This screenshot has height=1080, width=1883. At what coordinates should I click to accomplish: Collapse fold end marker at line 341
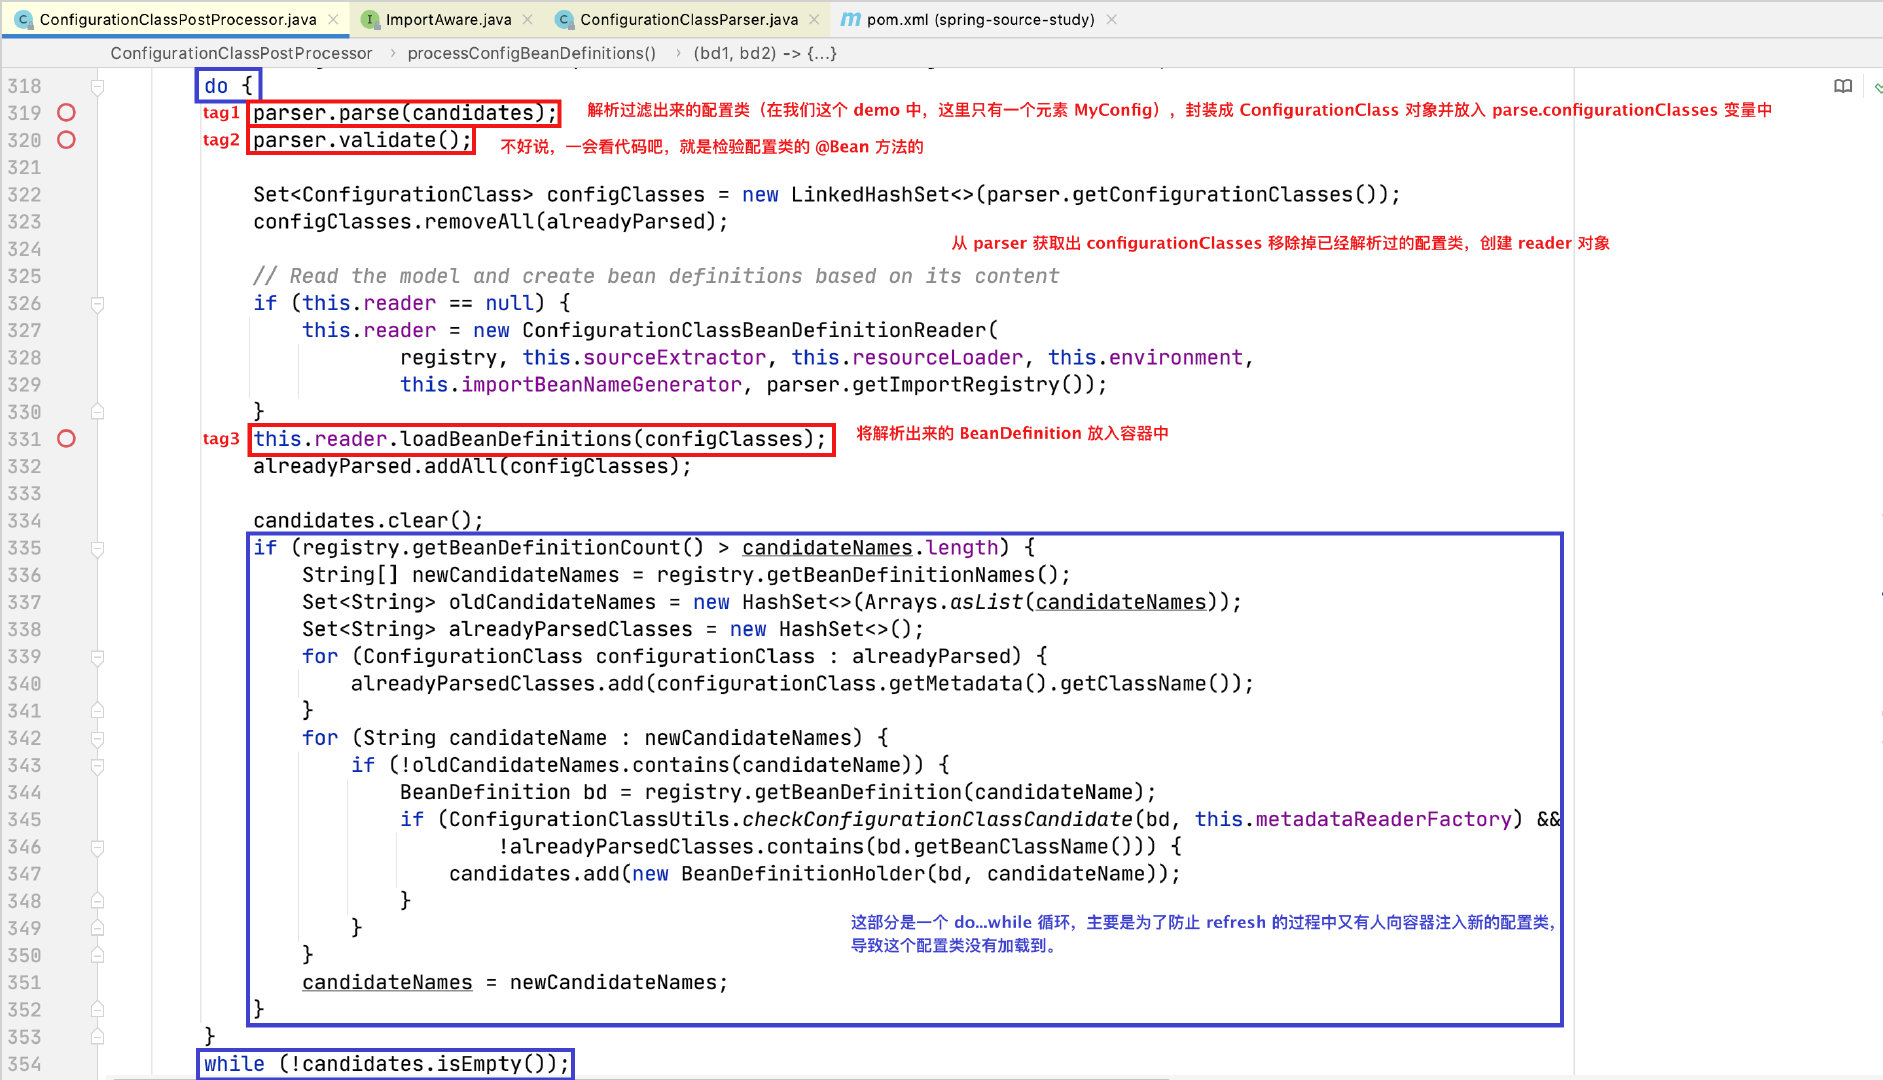[97, 711]
